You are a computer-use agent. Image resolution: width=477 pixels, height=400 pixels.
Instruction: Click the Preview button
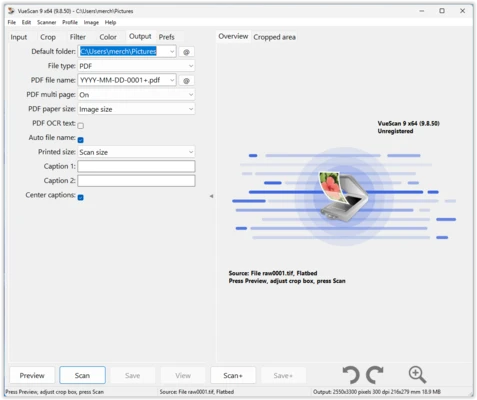click(32, 375)
